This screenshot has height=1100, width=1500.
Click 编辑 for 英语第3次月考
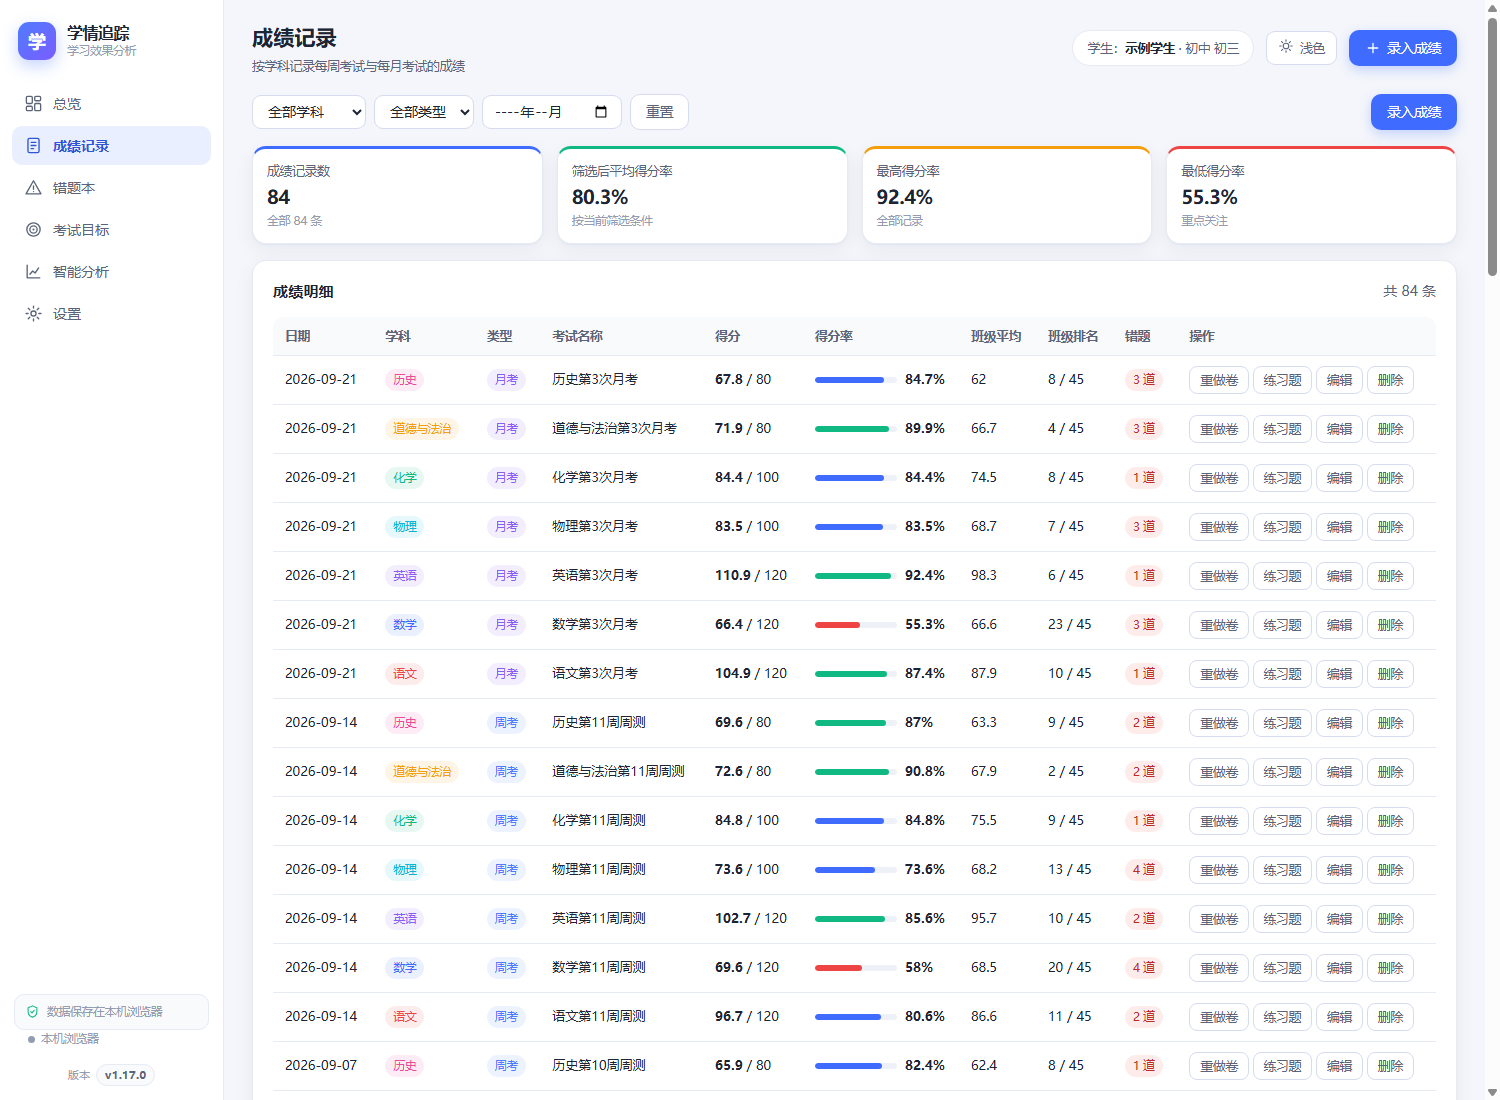(x=1339, y=576)
